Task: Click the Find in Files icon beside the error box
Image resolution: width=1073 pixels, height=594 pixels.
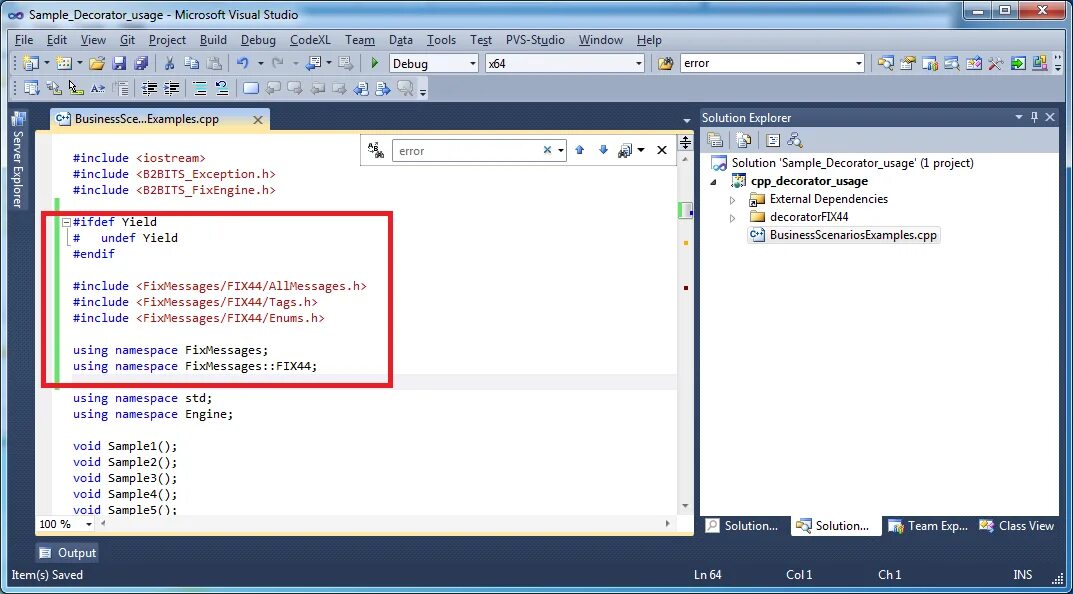Action: pos(665,64)
